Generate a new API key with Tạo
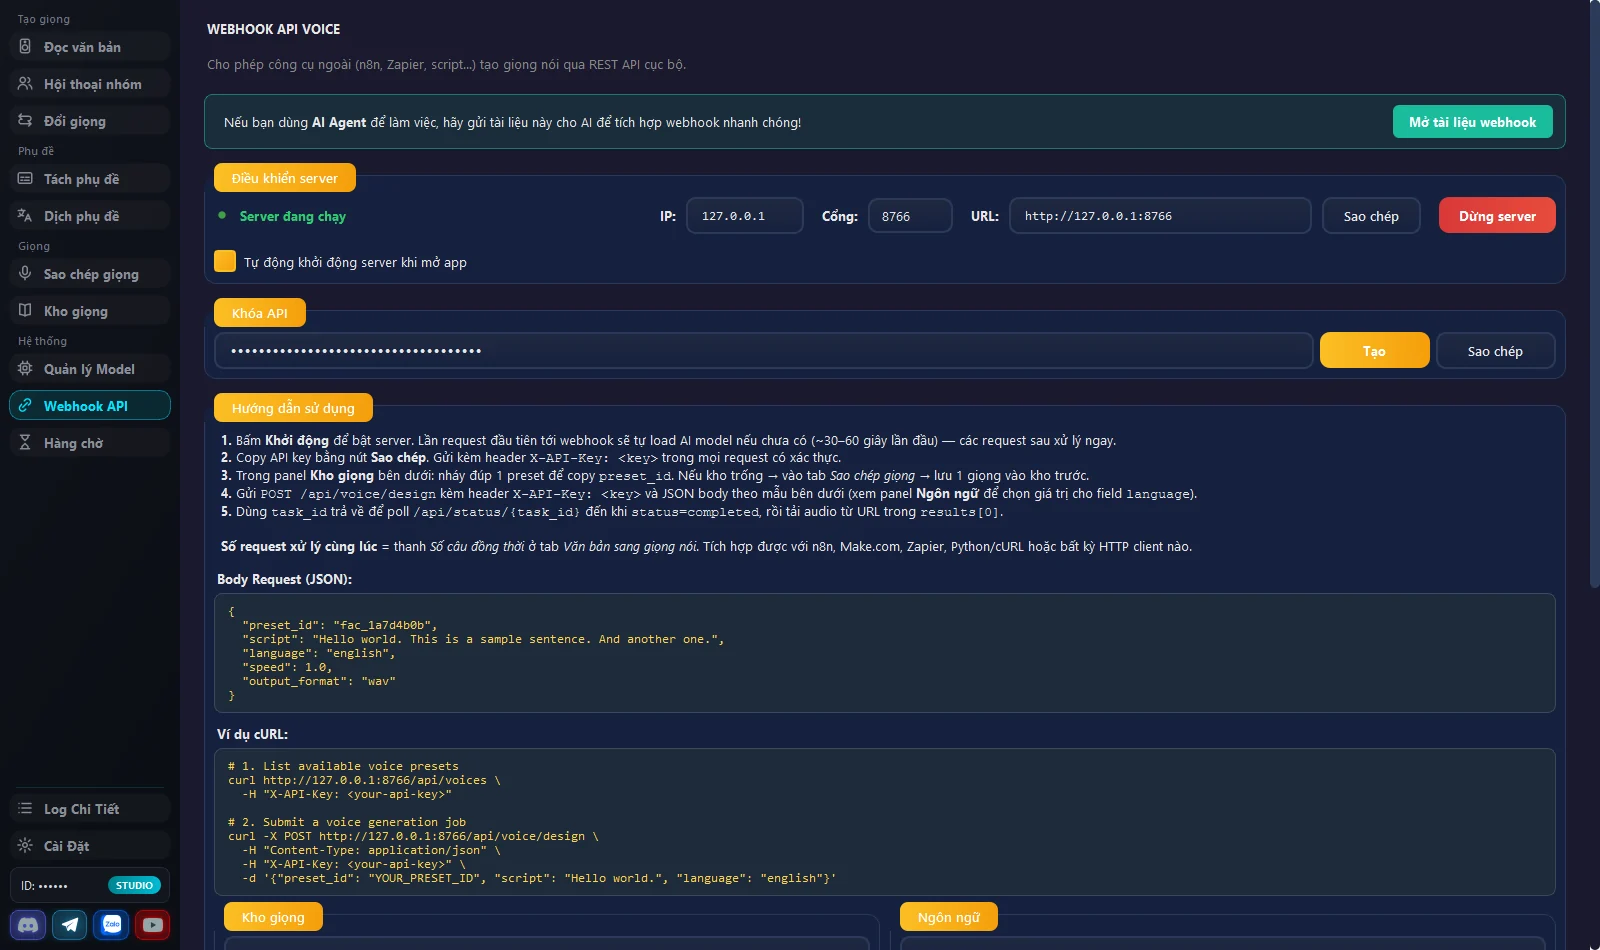Viewport: 1600px width, 950px height. click(x=1374, y=351)
